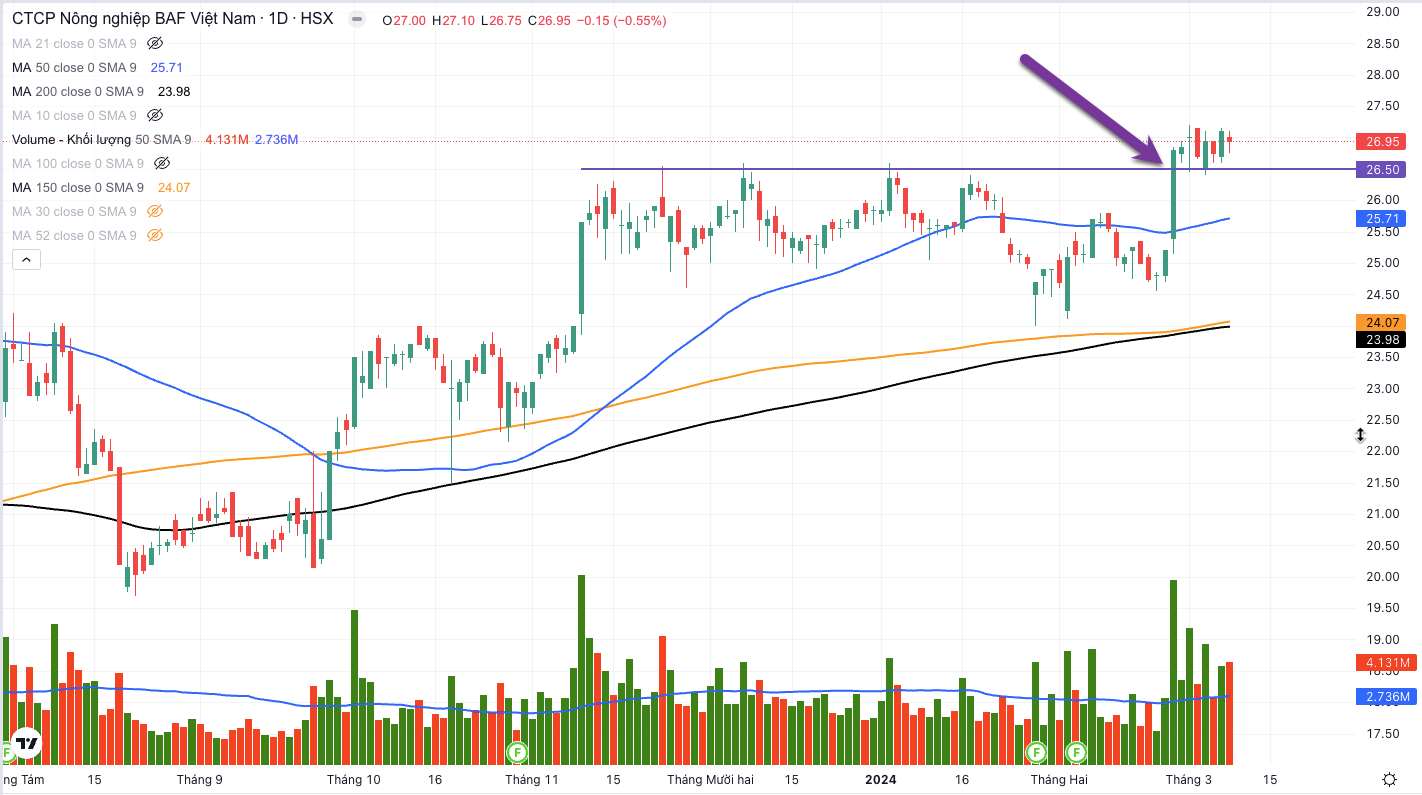Click the black 23.98 tag on price axis

click(x=1380, y=339)
